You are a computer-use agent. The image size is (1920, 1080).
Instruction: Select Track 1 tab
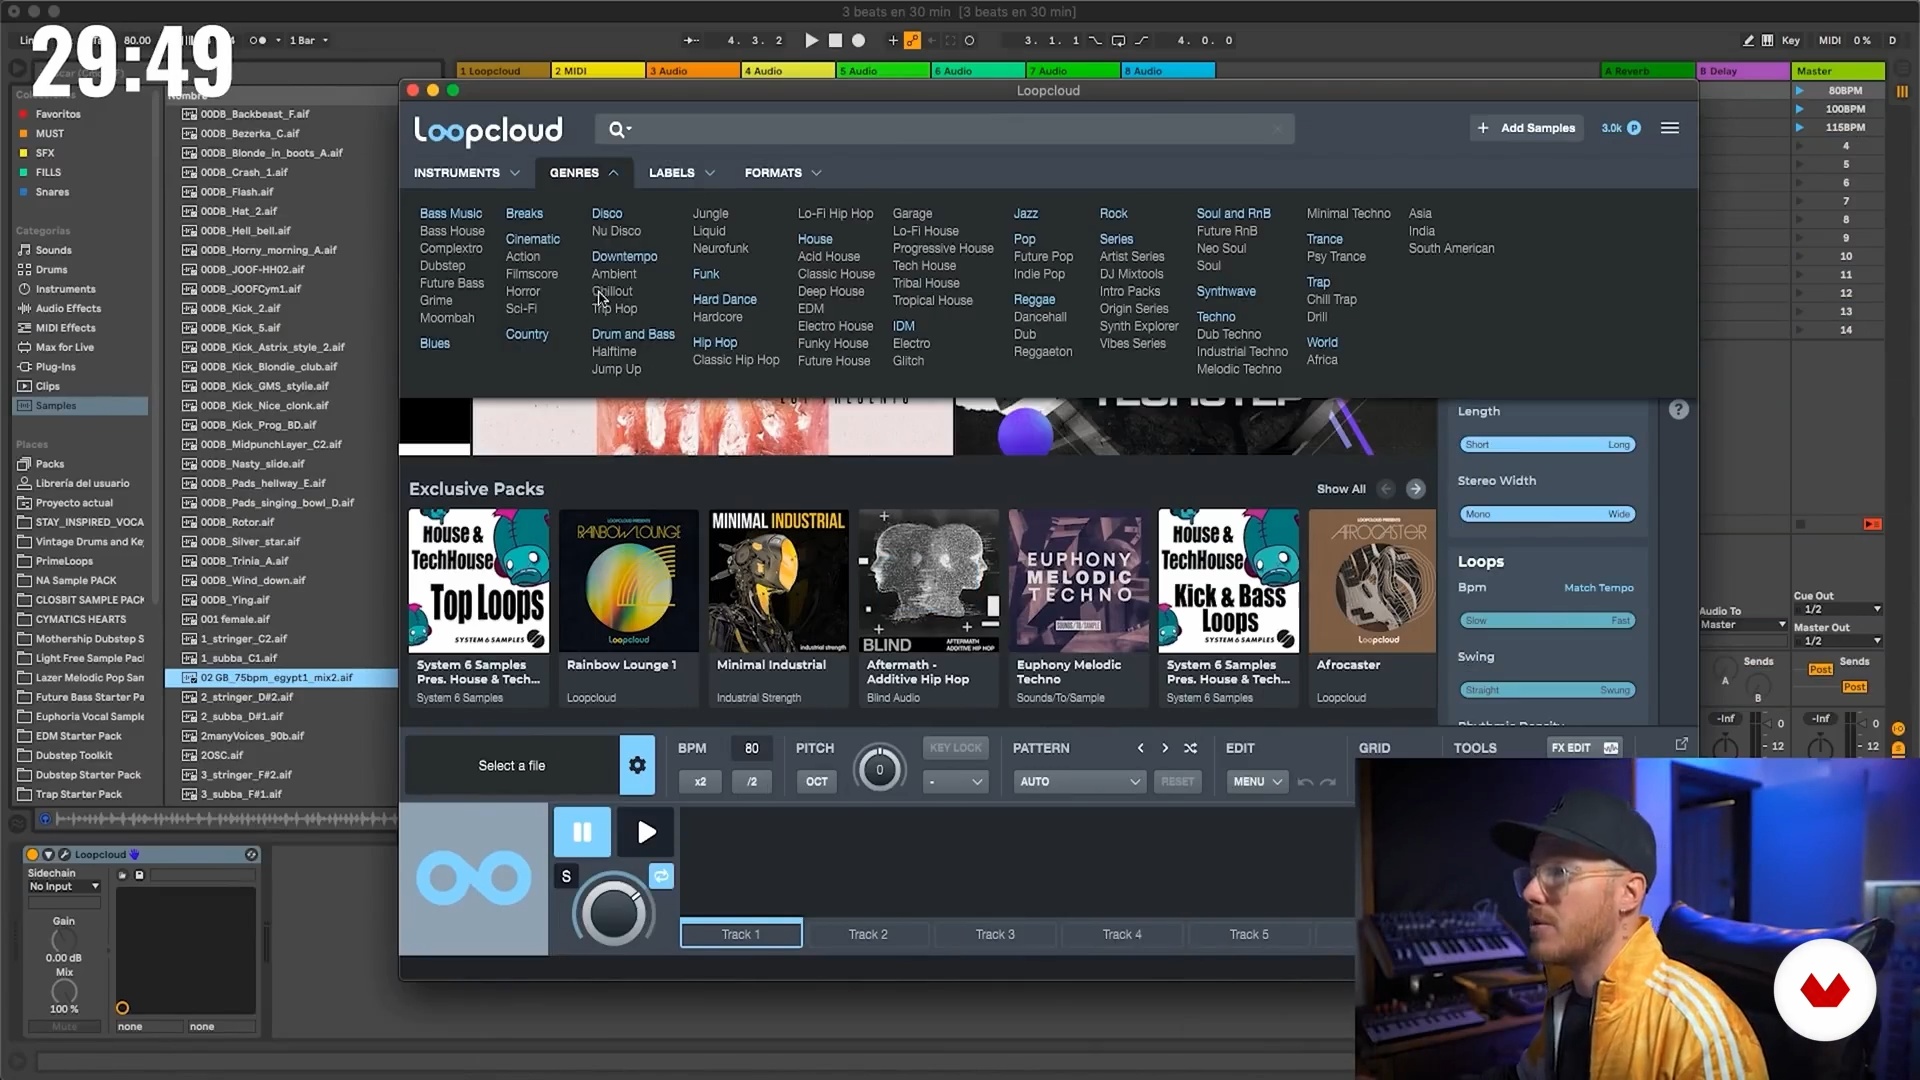[x=741, y=934]
